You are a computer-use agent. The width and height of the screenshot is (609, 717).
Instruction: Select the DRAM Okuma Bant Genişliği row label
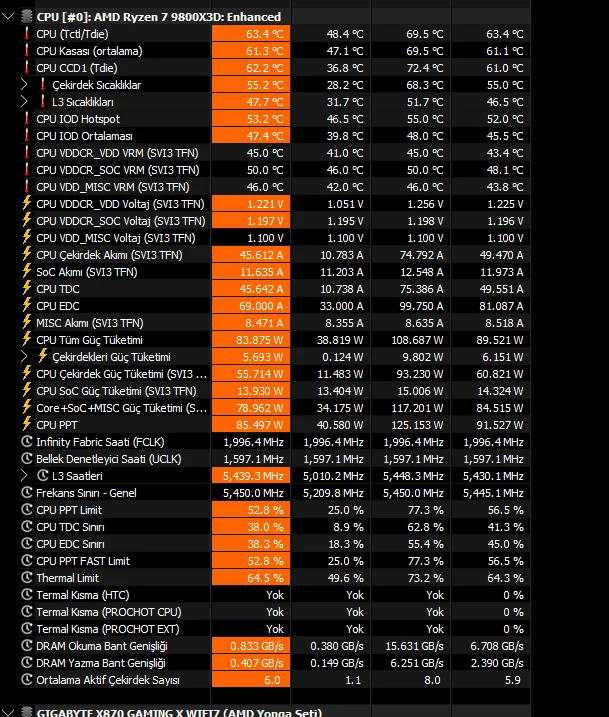point(102,646)
